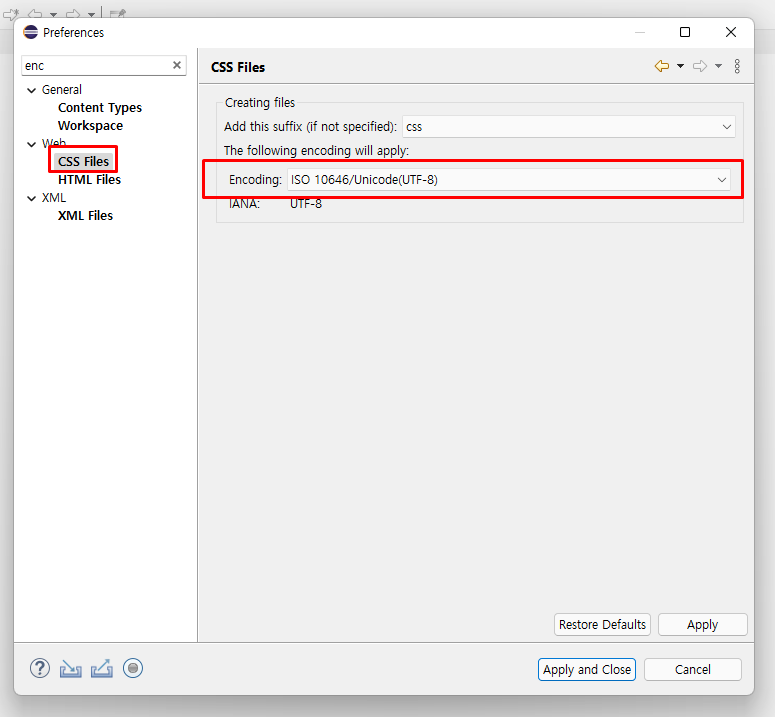Select Workspace preferences page

[x=90, y=126]
